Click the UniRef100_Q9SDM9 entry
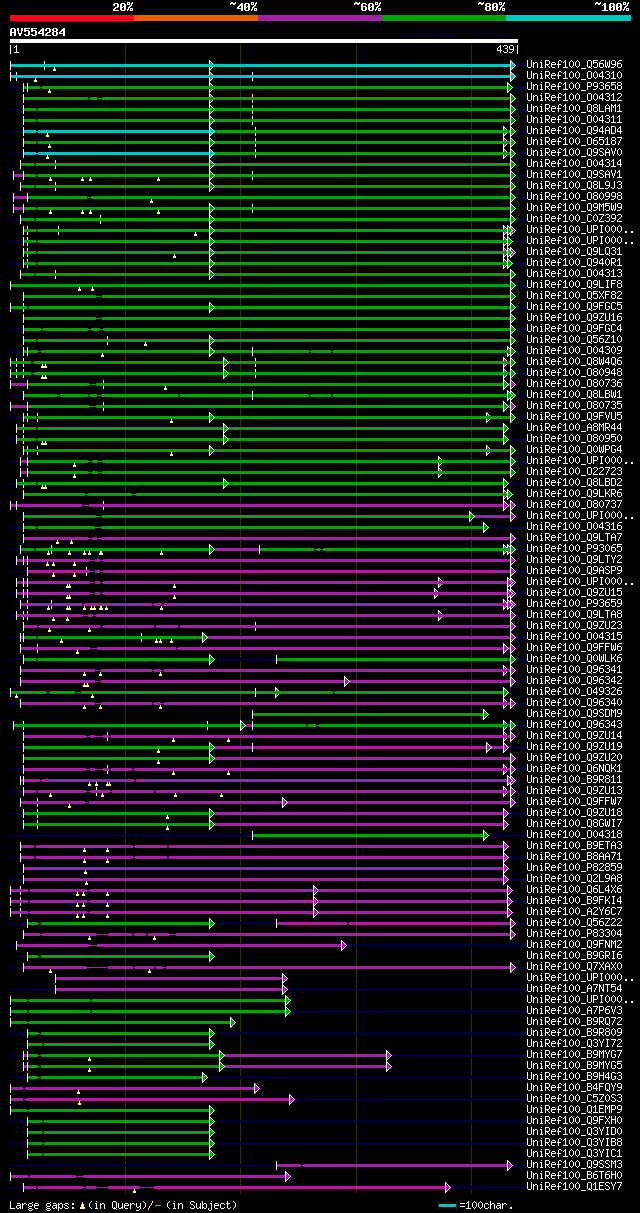The width and height of the screenshot is (640, 1213). coord(574,713)
